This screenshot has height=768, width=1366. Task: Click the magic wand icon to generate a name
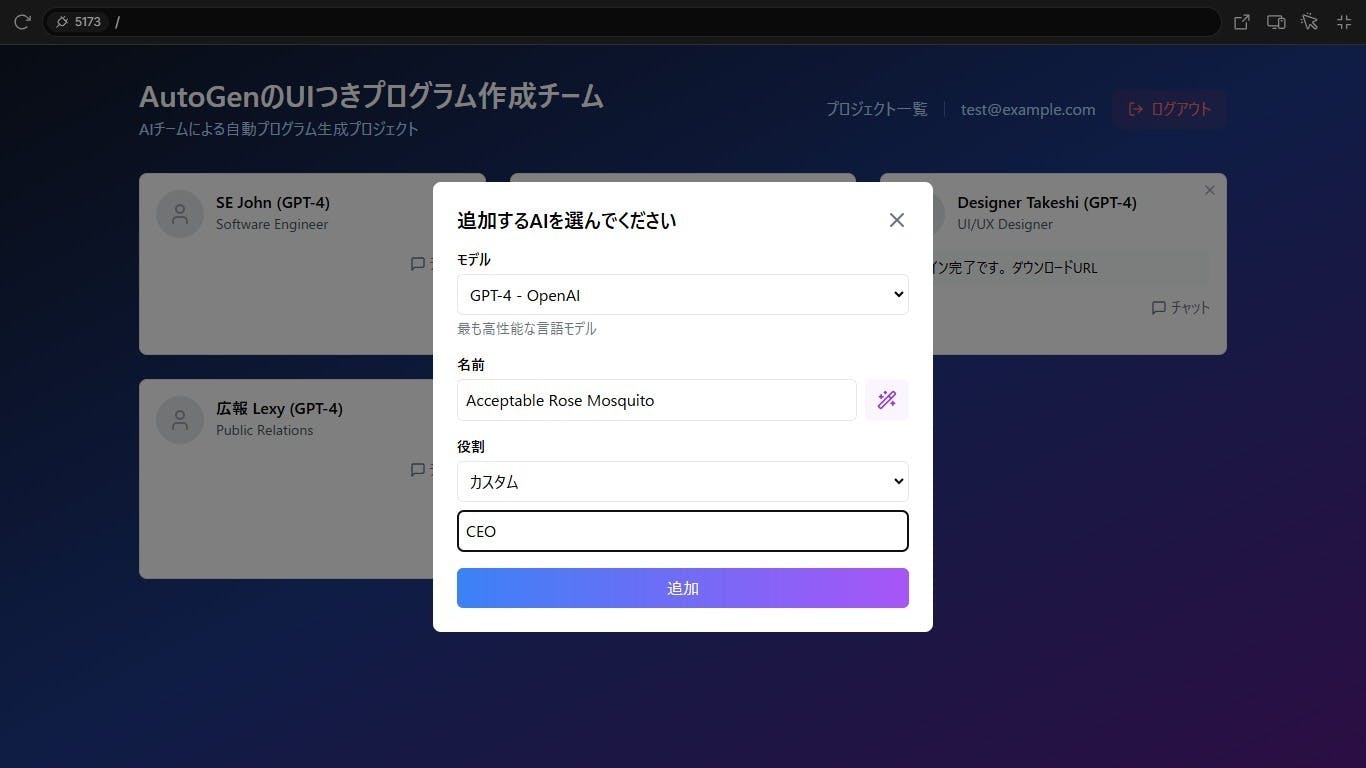[x=886, y=399]
